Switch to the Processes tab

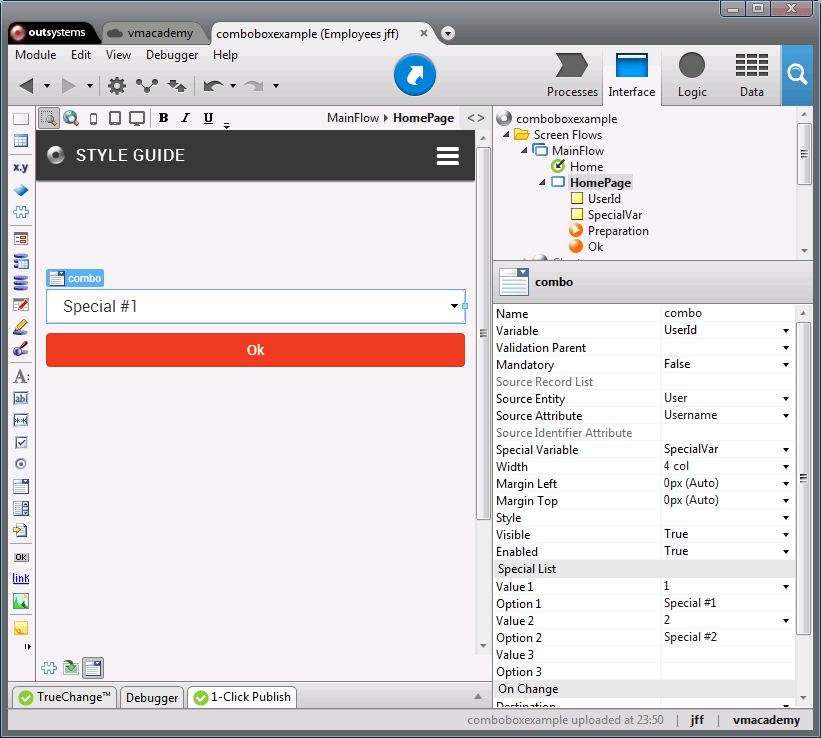[x=572, y=75]
